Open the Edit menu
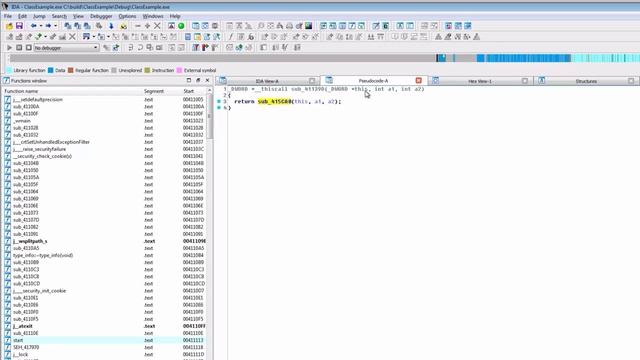 tap(22, 16)
